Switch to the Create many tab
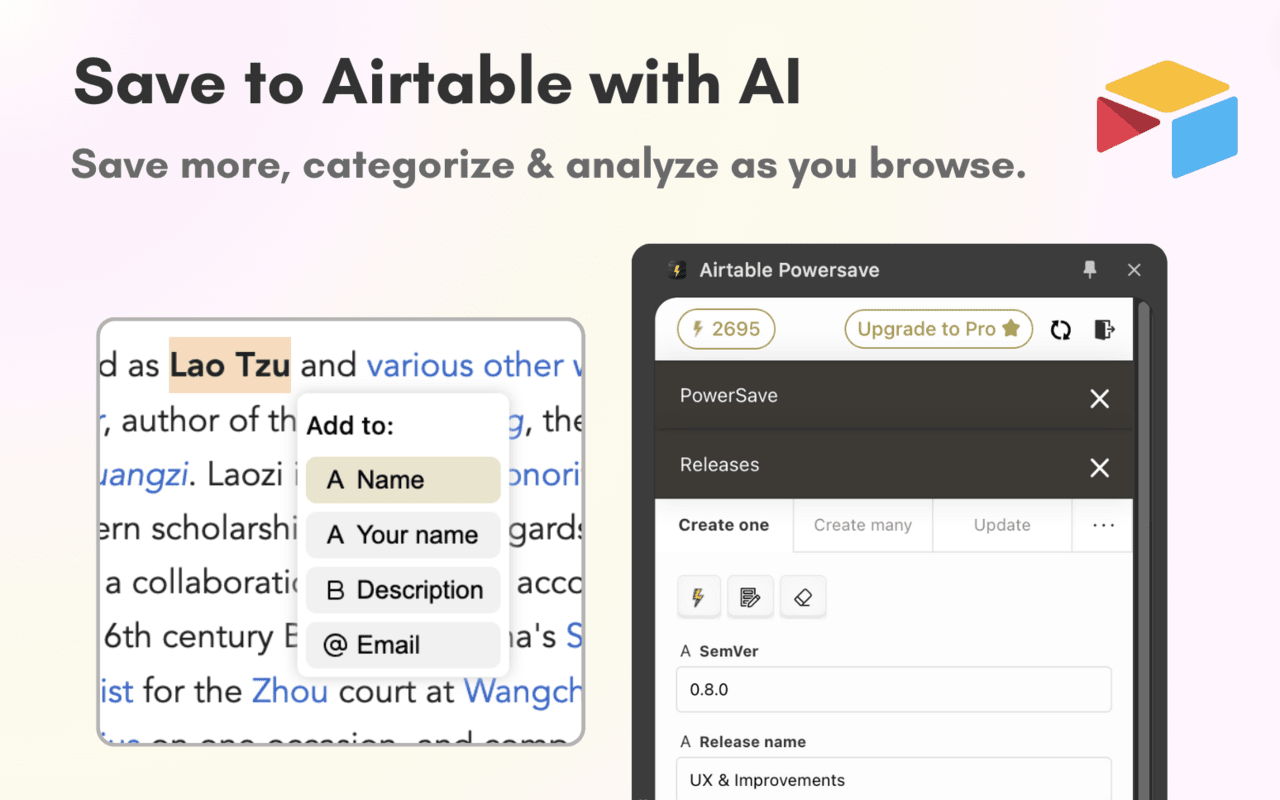This screenshot has width=1280, height=800. [x=863, y=525]
